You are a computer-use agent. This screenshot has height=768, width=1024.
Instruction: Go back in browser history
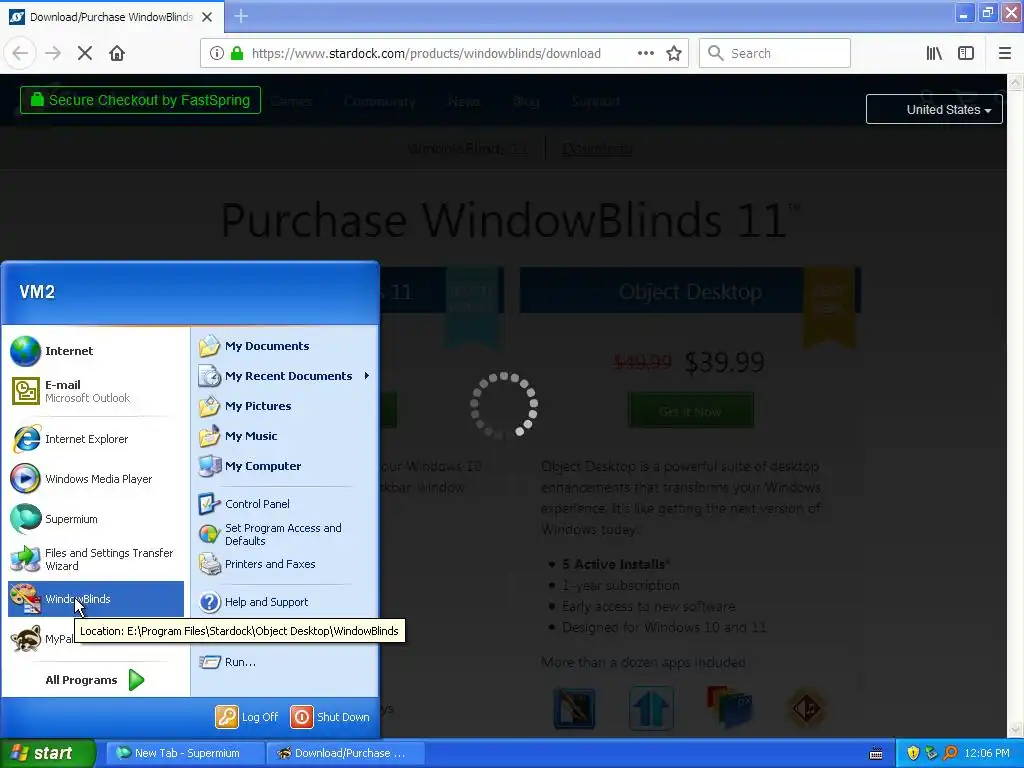(x=20, y=54)
